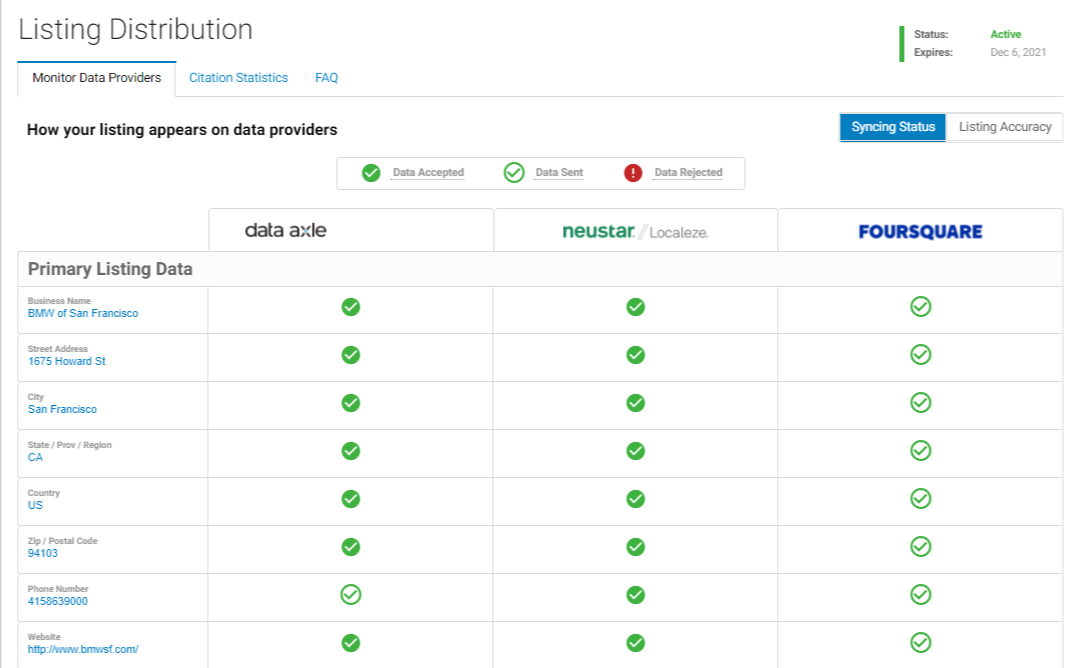Click the phone number 4158639000
1077x668 pixels.
coord(58,602)
